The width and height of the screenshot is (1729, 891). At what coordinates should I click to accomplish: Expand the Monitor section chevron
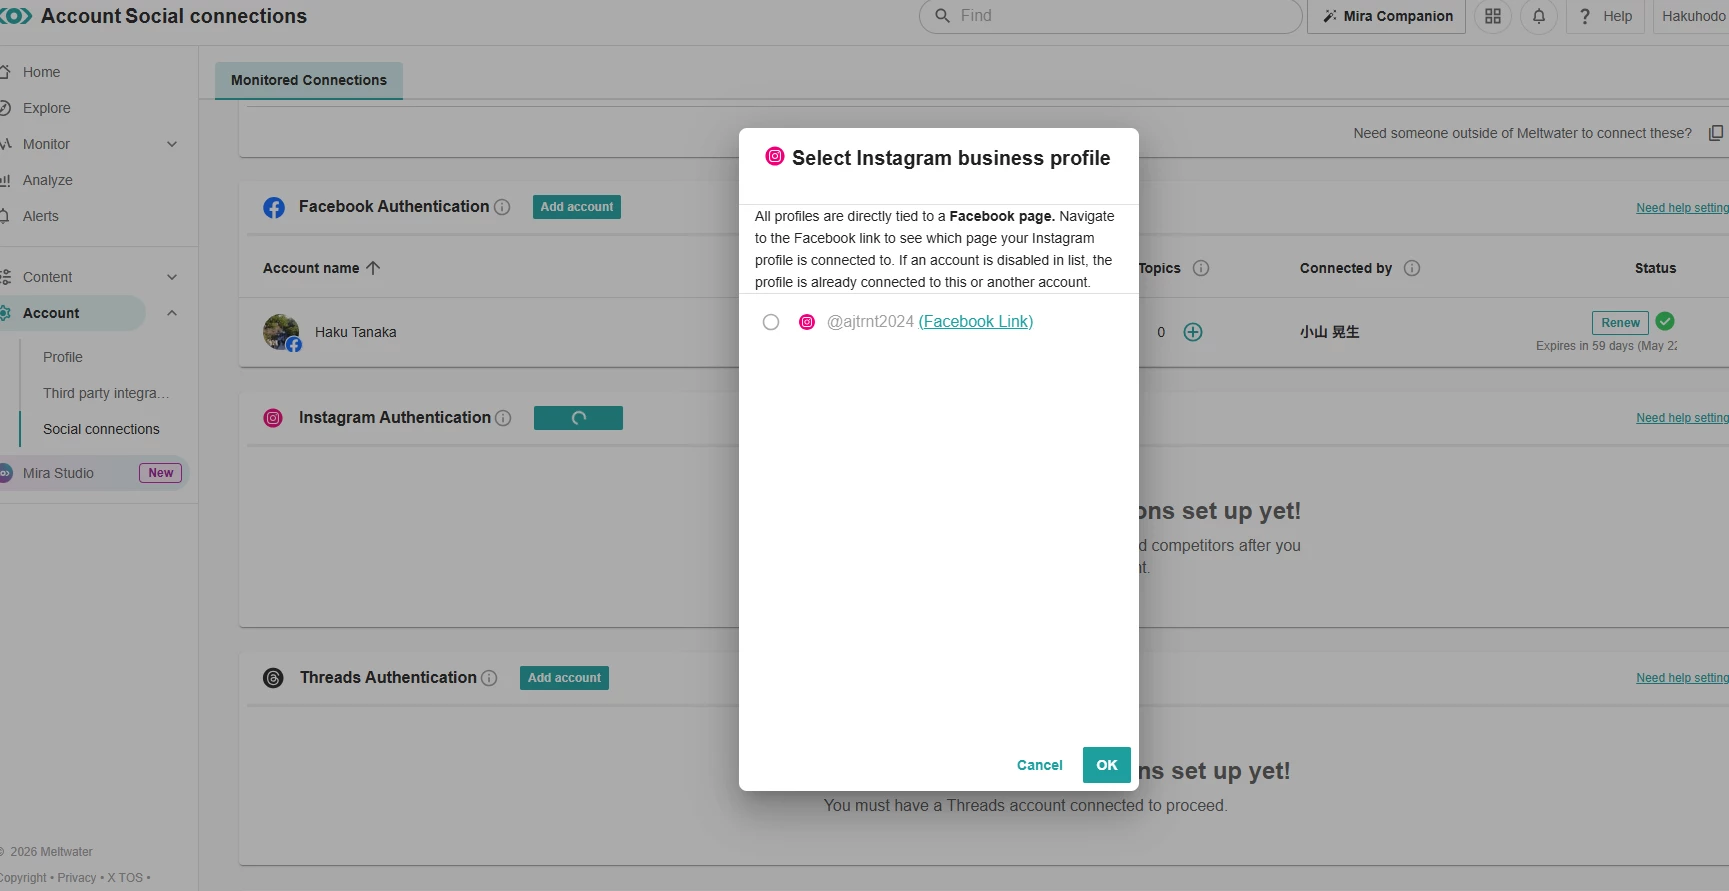[172, 144]
